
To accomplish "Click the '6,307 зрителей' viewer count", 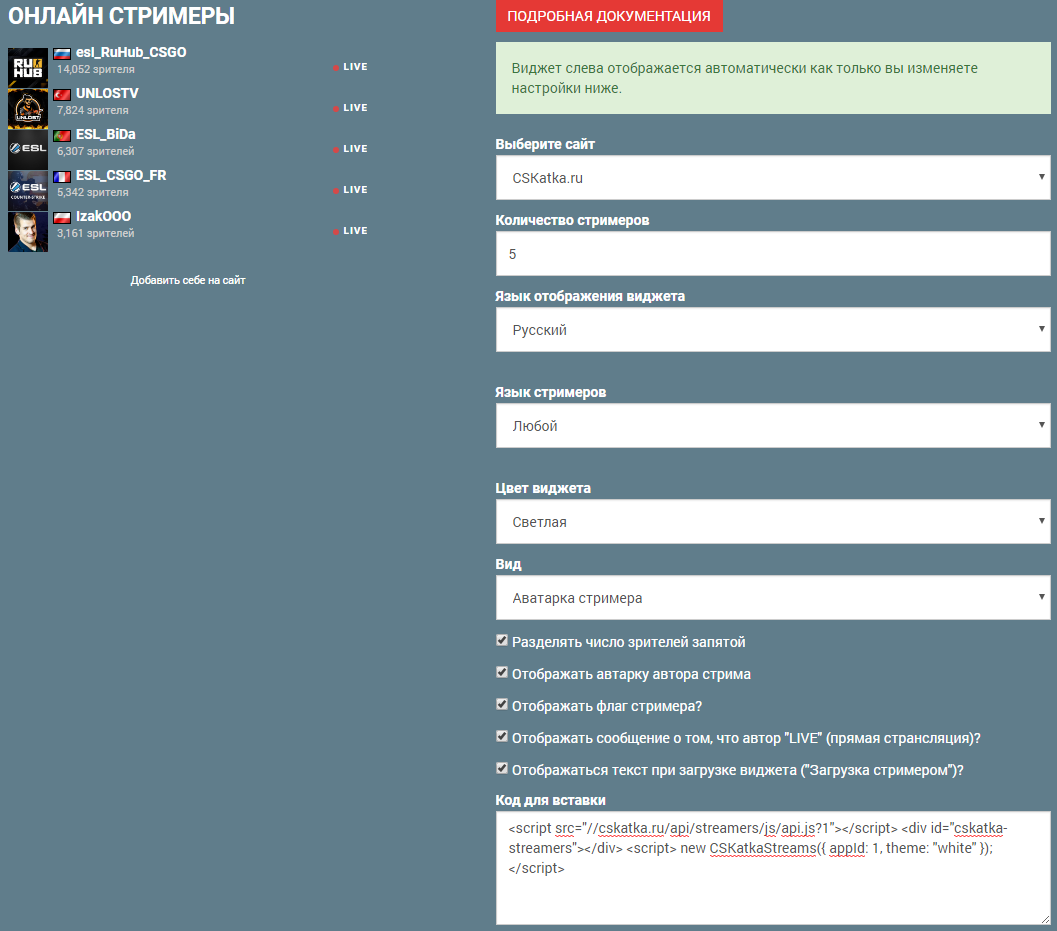I will (96, 152).
